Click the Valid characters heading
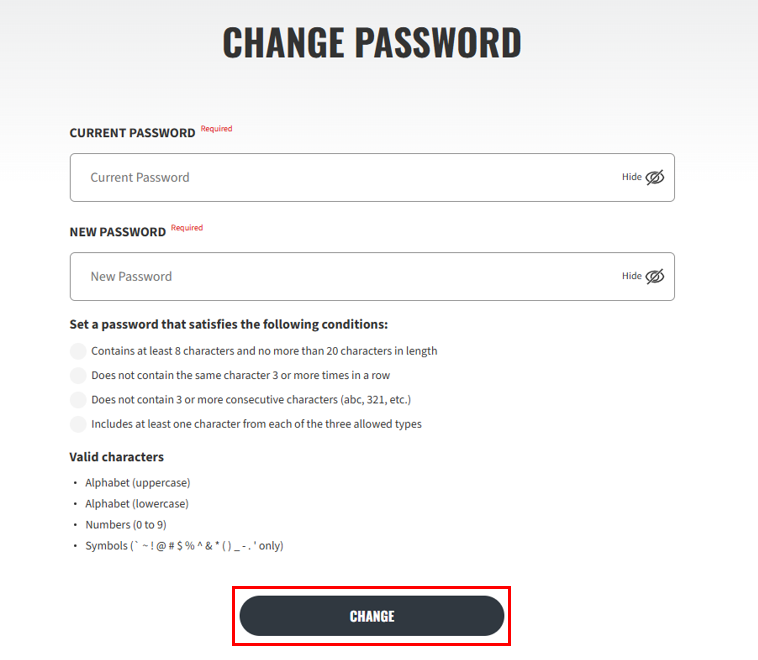Screen dimensions: 758x660 (117, 457)
